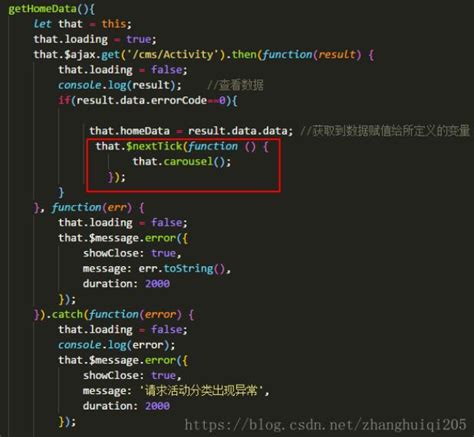Click the 'this' keyword in let statement
This screenshot has height=437, width=474.
[x=114, y=24]
